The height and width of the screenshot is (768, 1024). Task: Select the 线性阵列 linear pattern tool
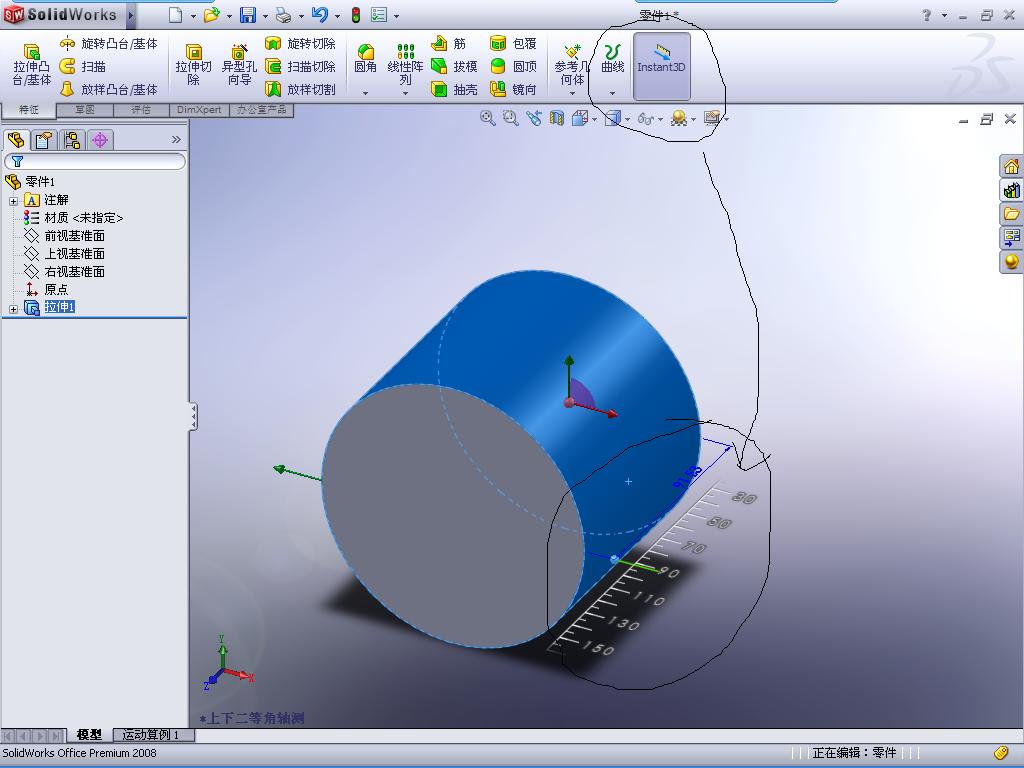coord(406,65)
